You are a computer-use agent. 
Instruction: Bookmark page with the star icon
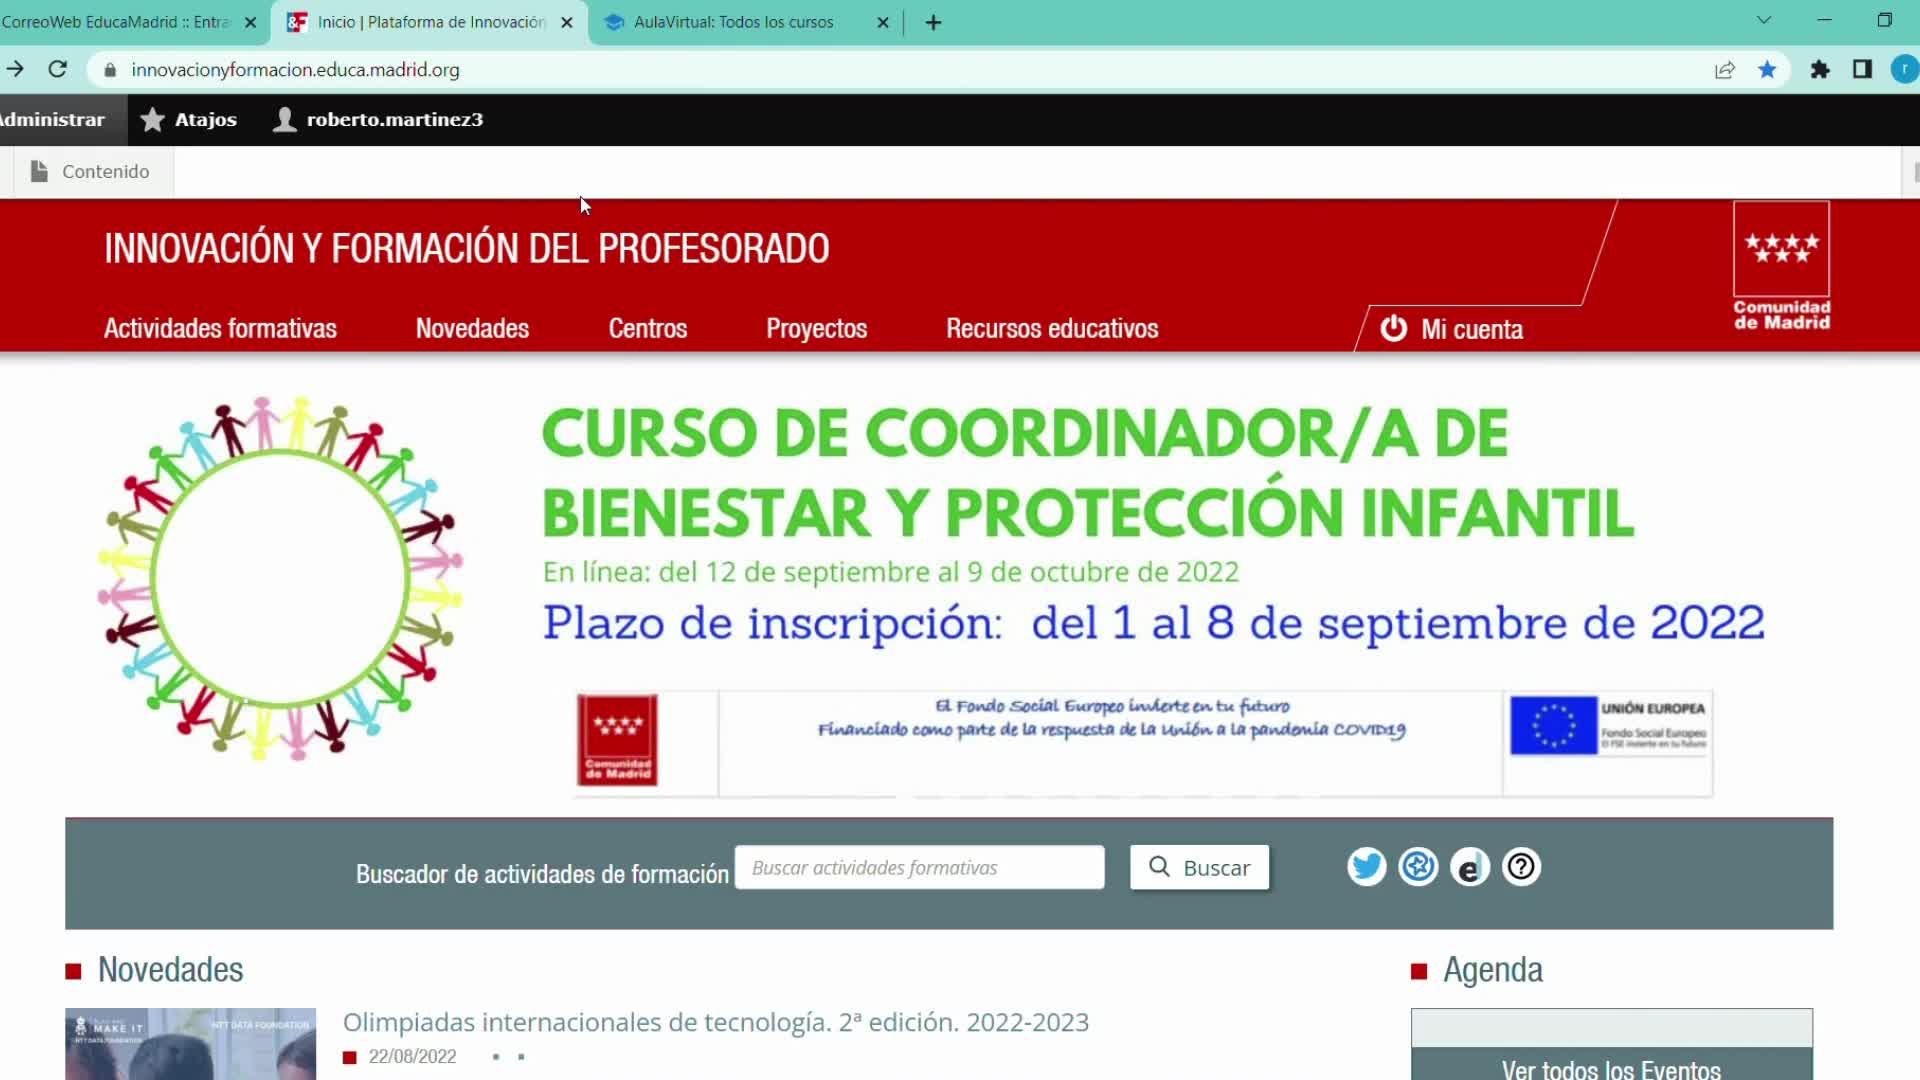[x=1767, y=70]
